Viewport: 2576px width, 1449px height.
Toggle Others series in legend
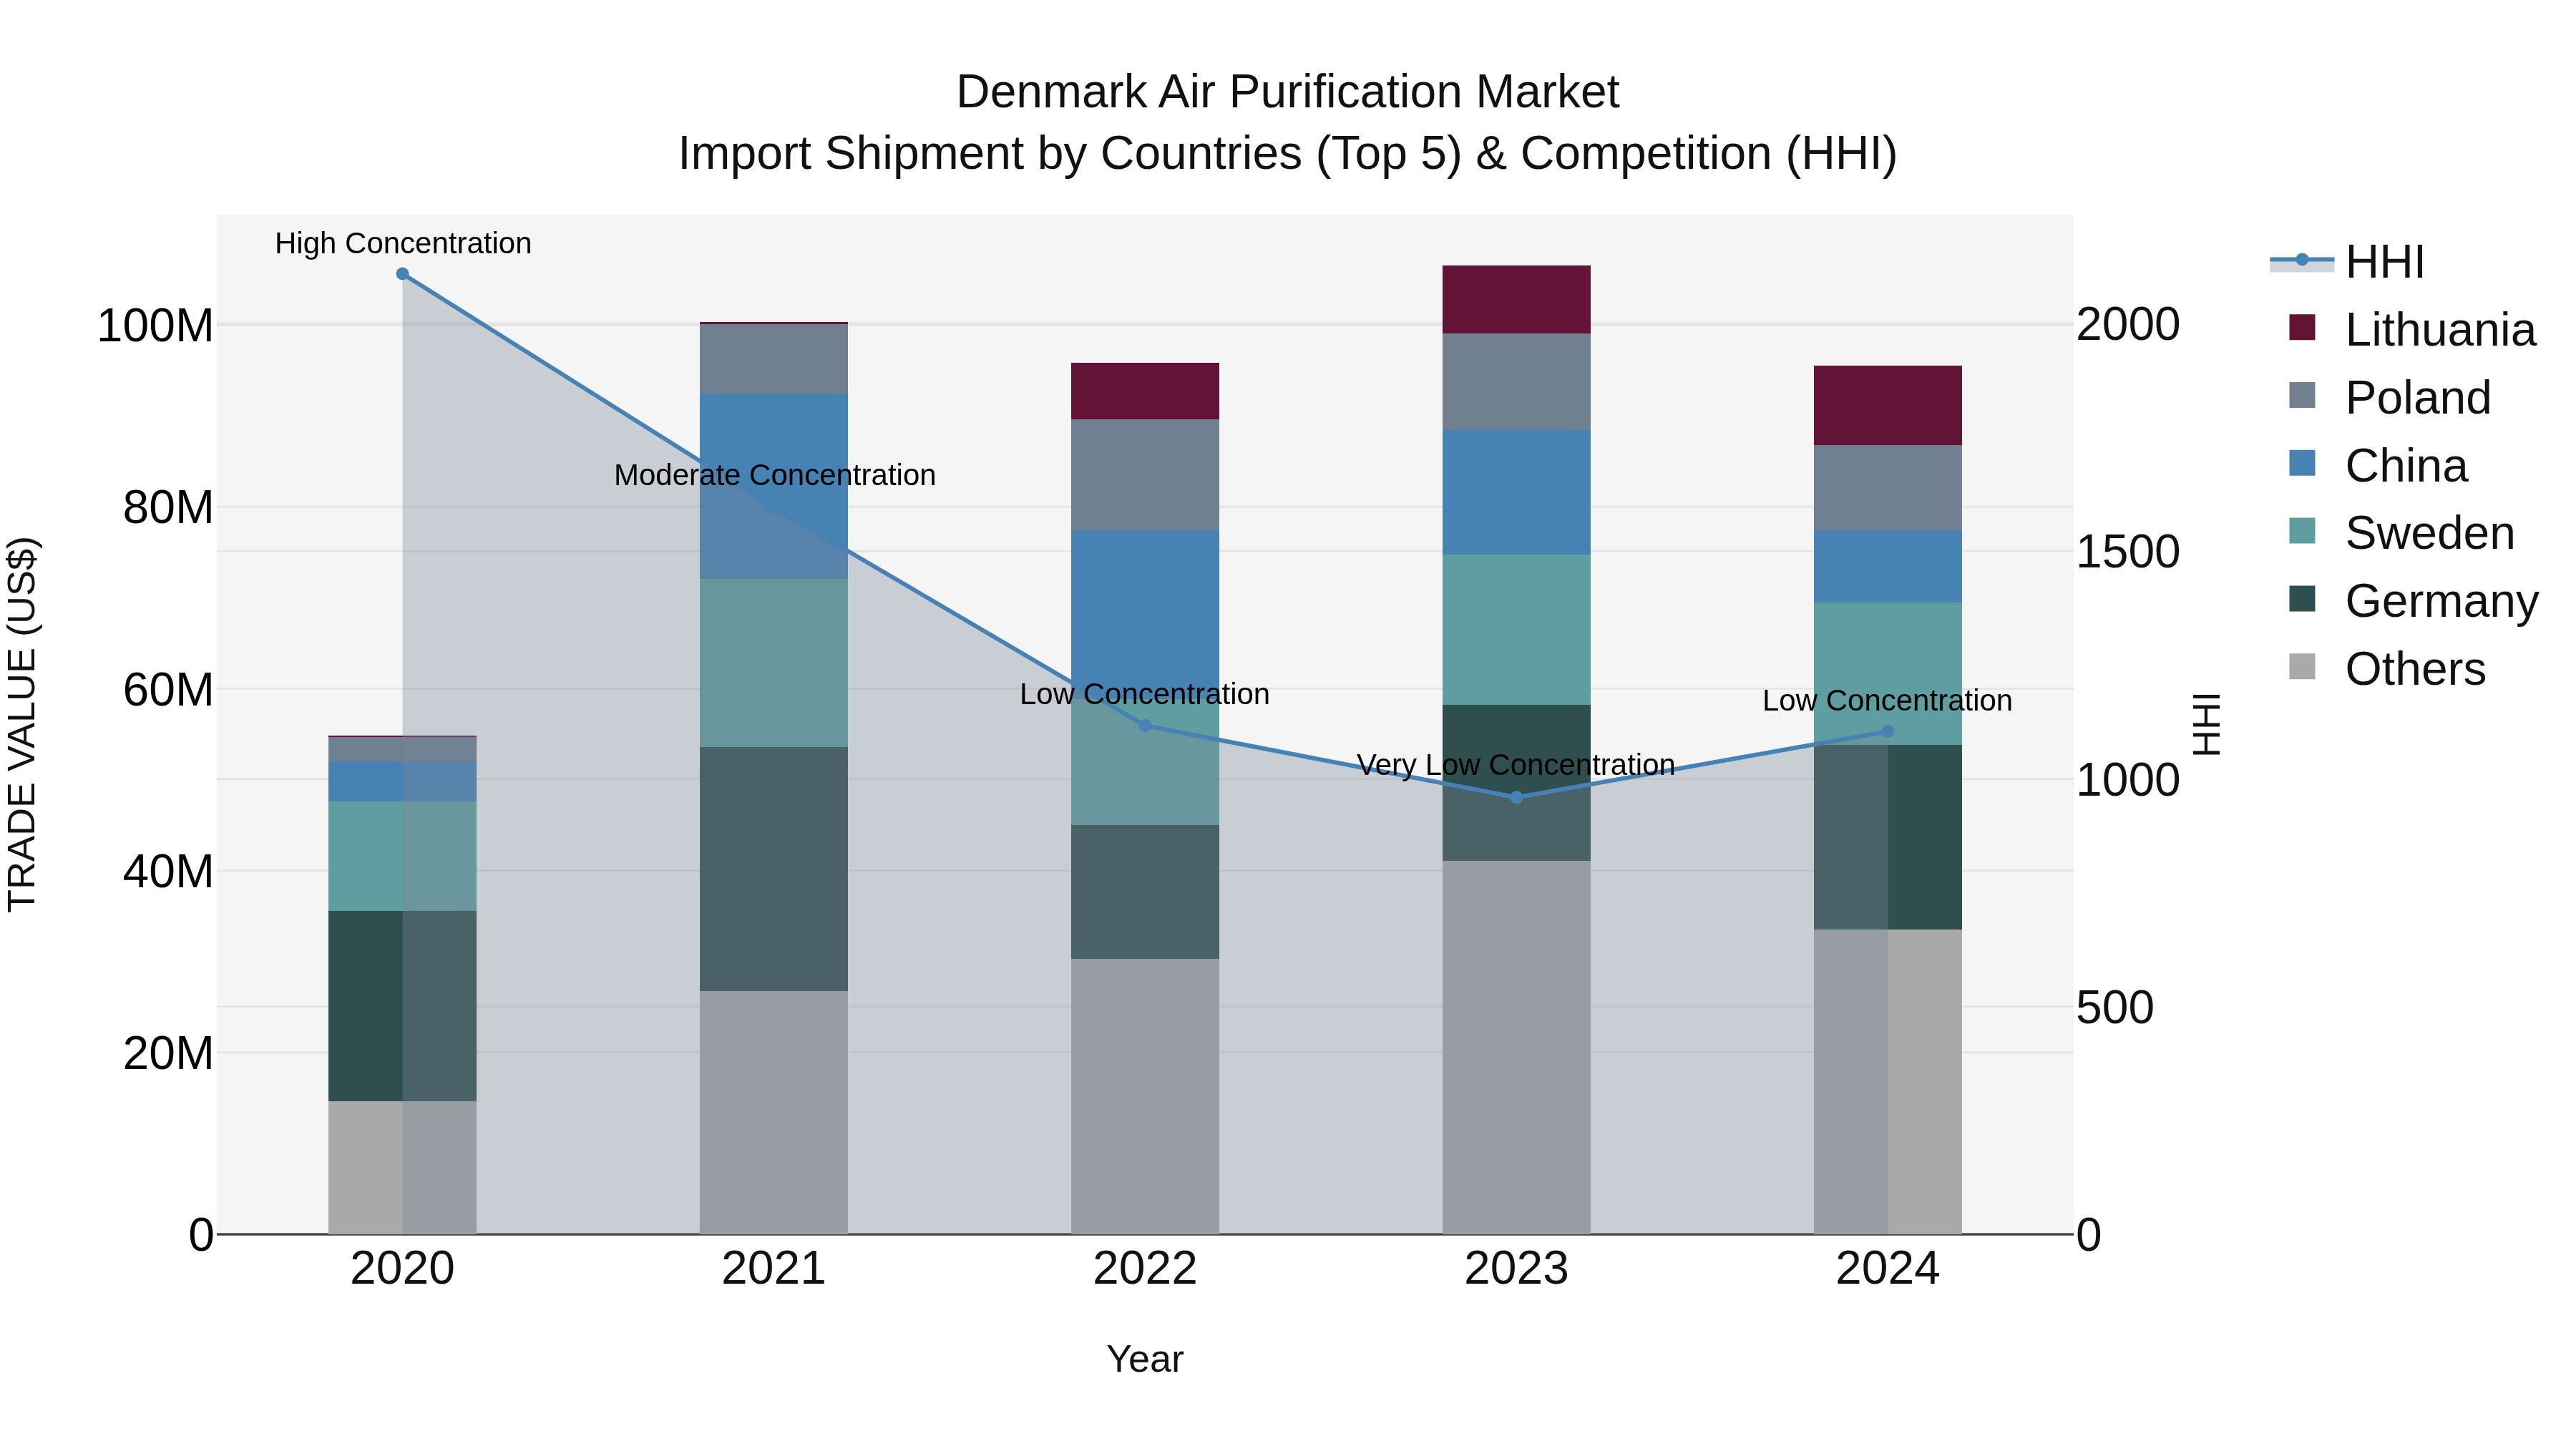(x=2387, y=669)
